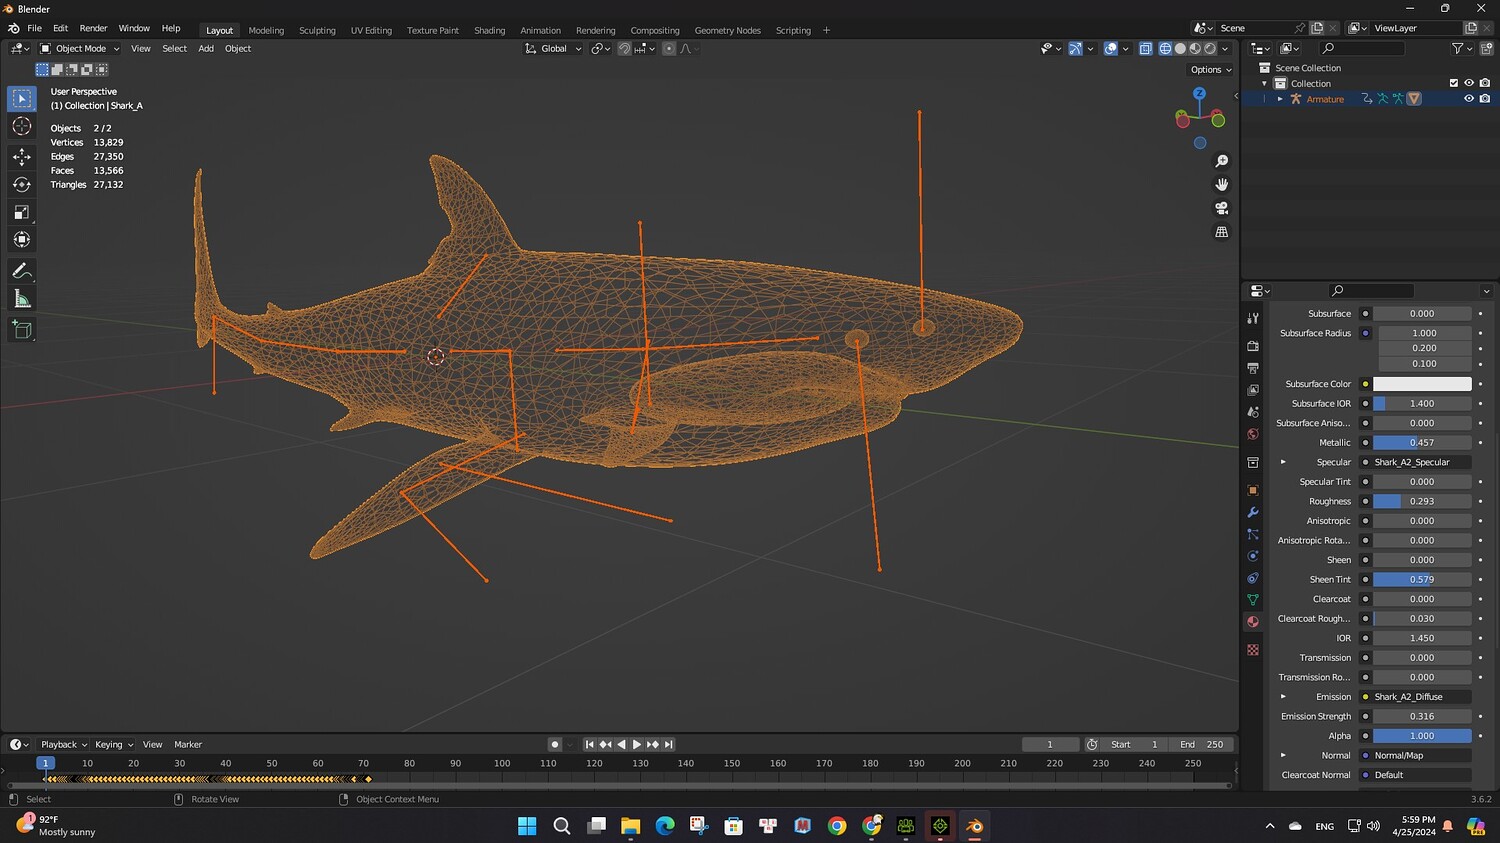Open the Options button in the viewport

click(1211, 70)
